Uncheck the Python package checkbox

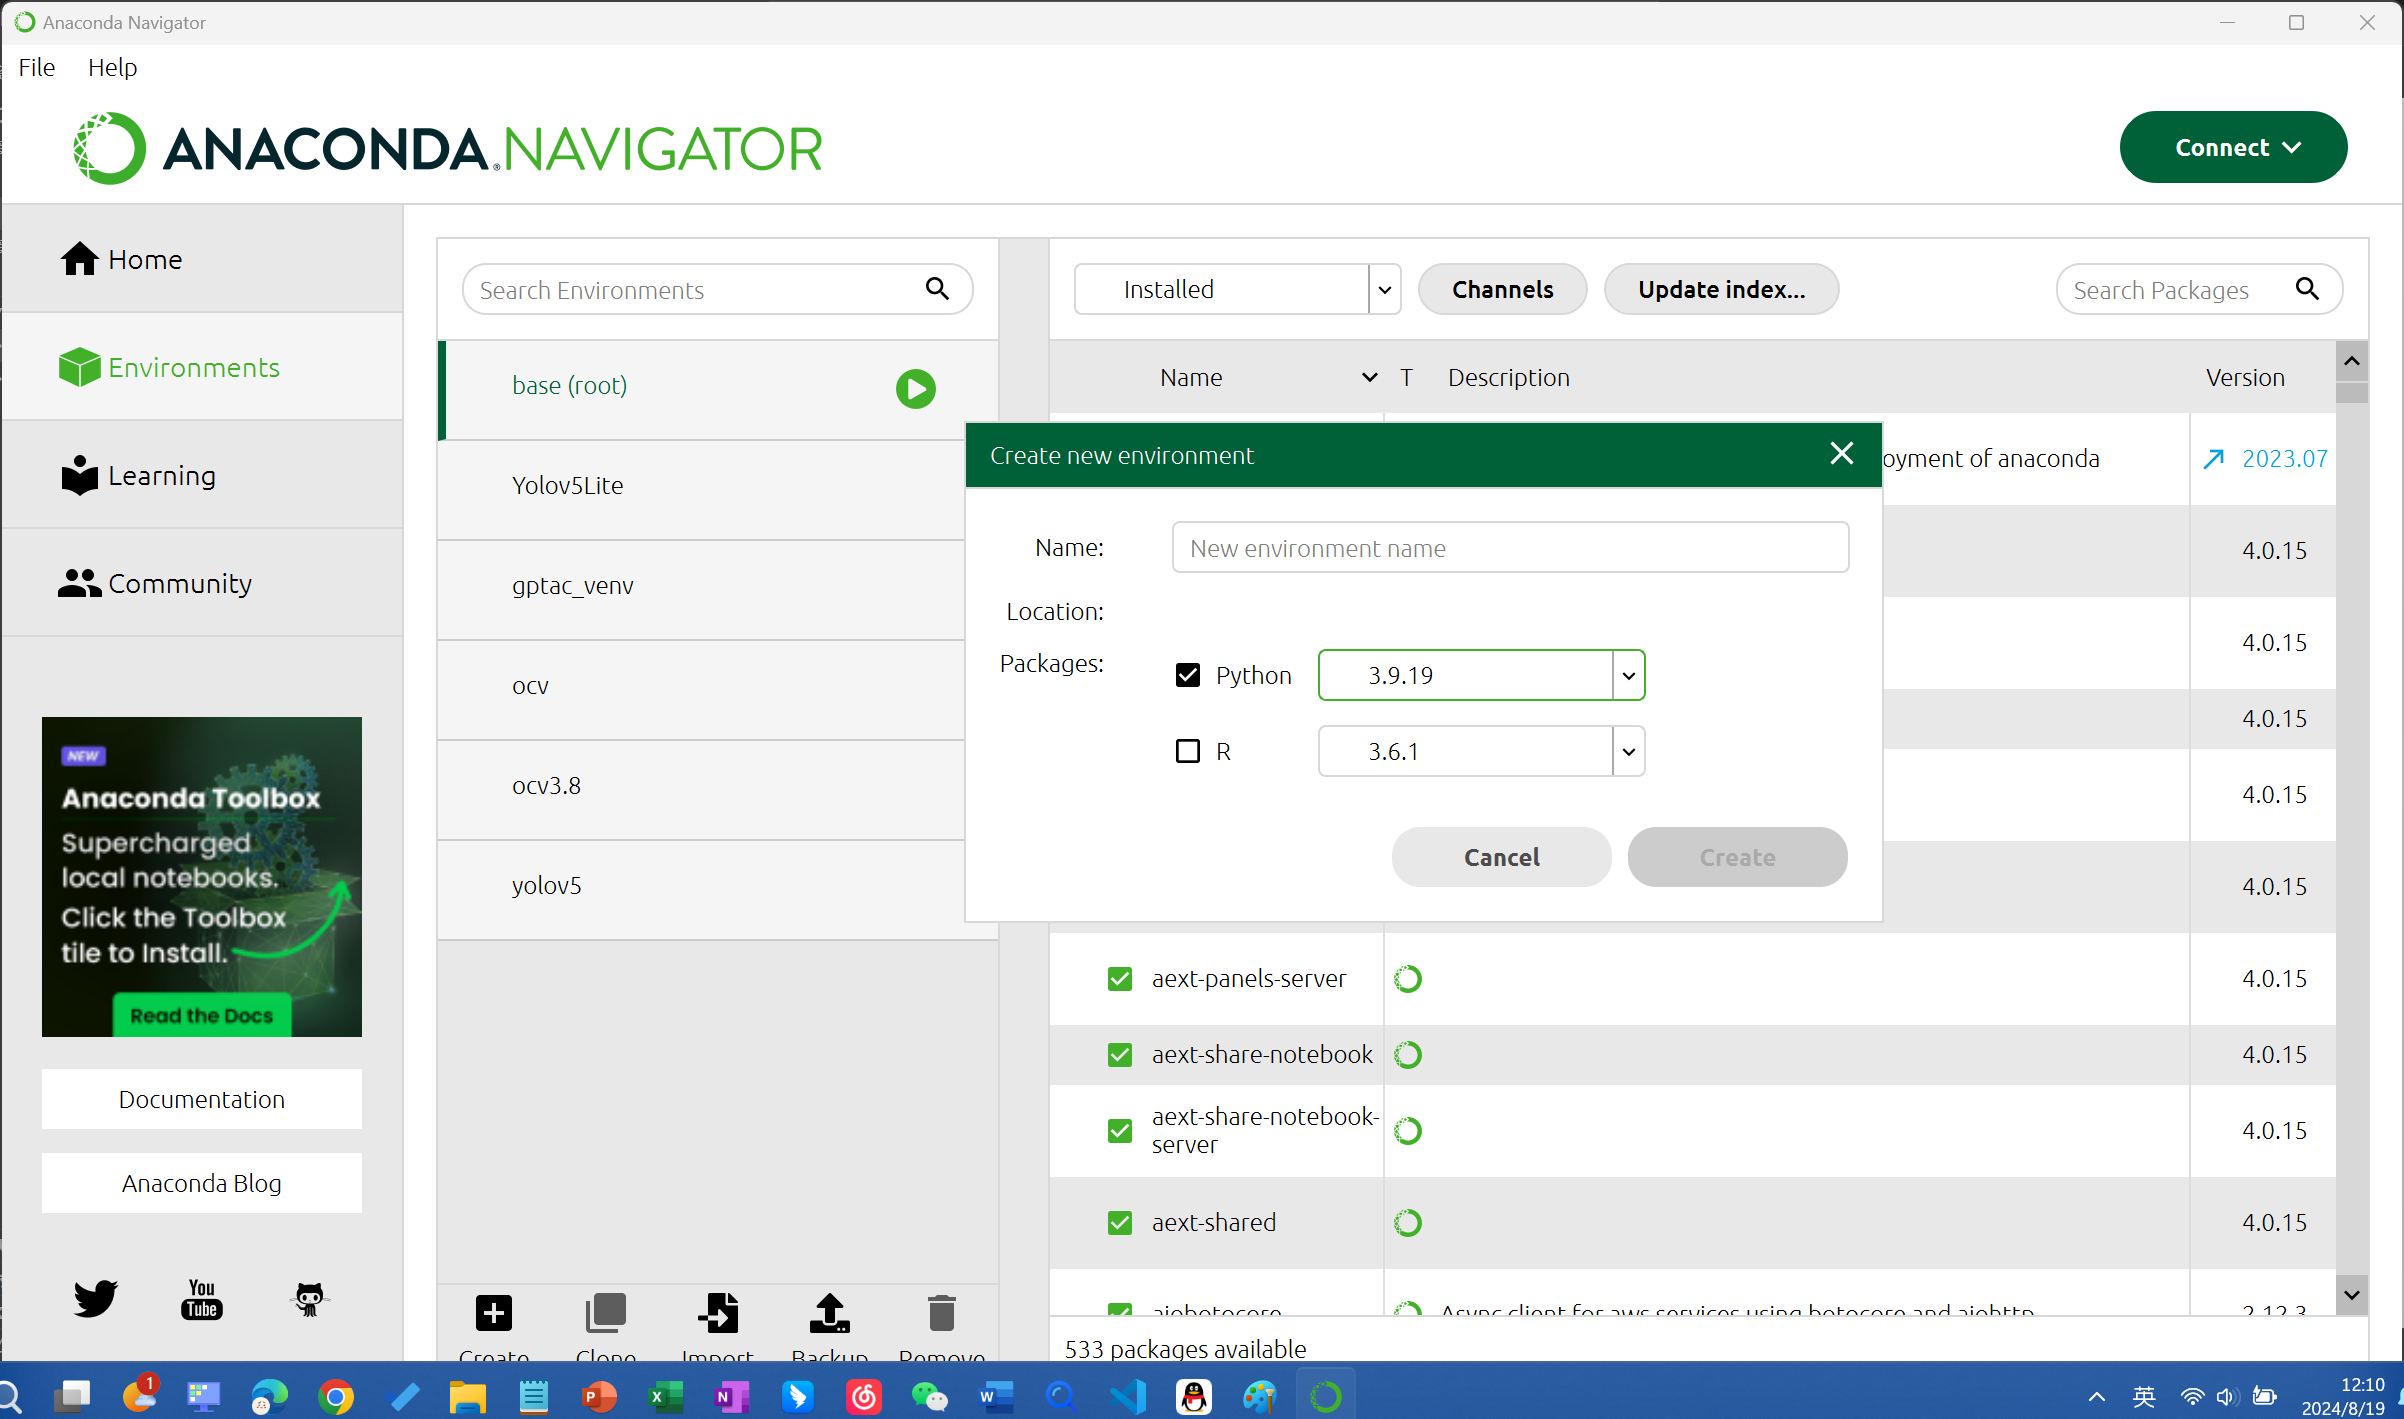coord(1188,675)
